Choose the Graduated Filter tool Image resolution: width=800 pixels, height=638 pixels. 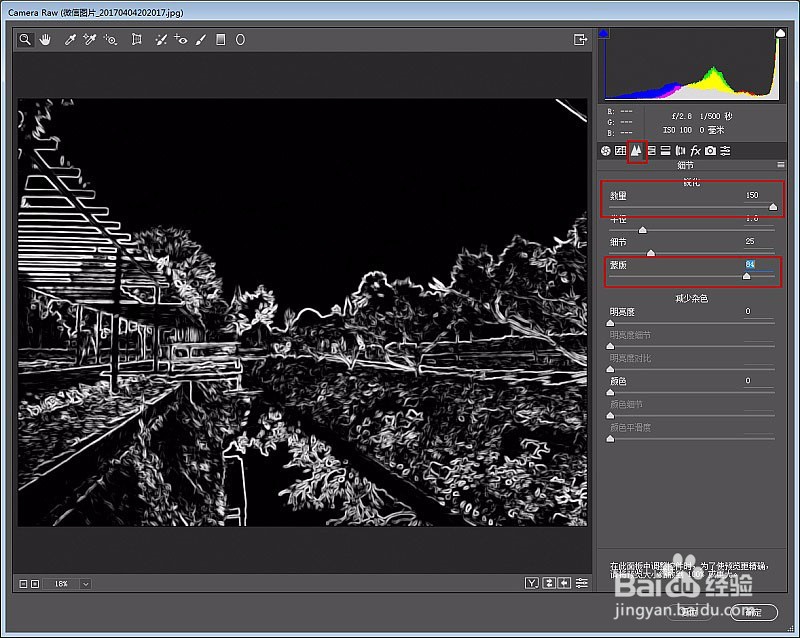tap(220, 39)
